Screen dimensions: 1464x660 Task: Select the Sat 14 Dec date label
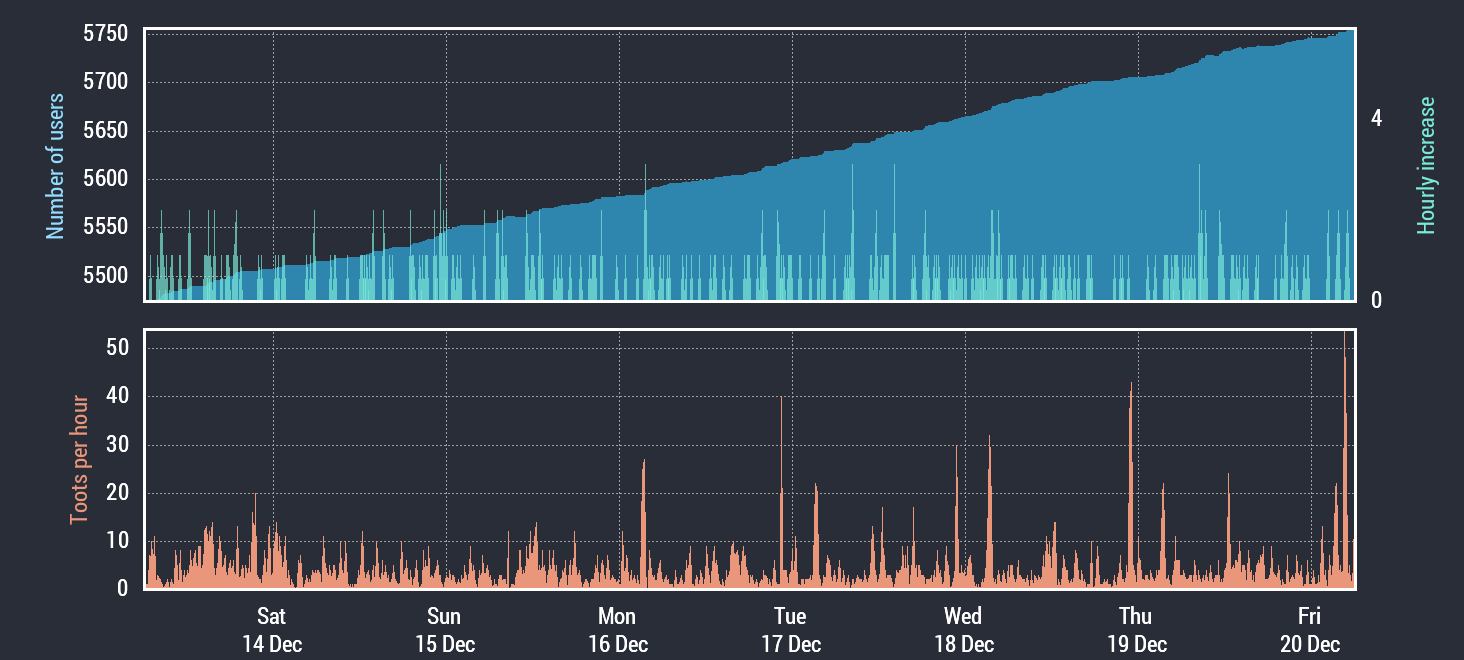click(271, 630)
